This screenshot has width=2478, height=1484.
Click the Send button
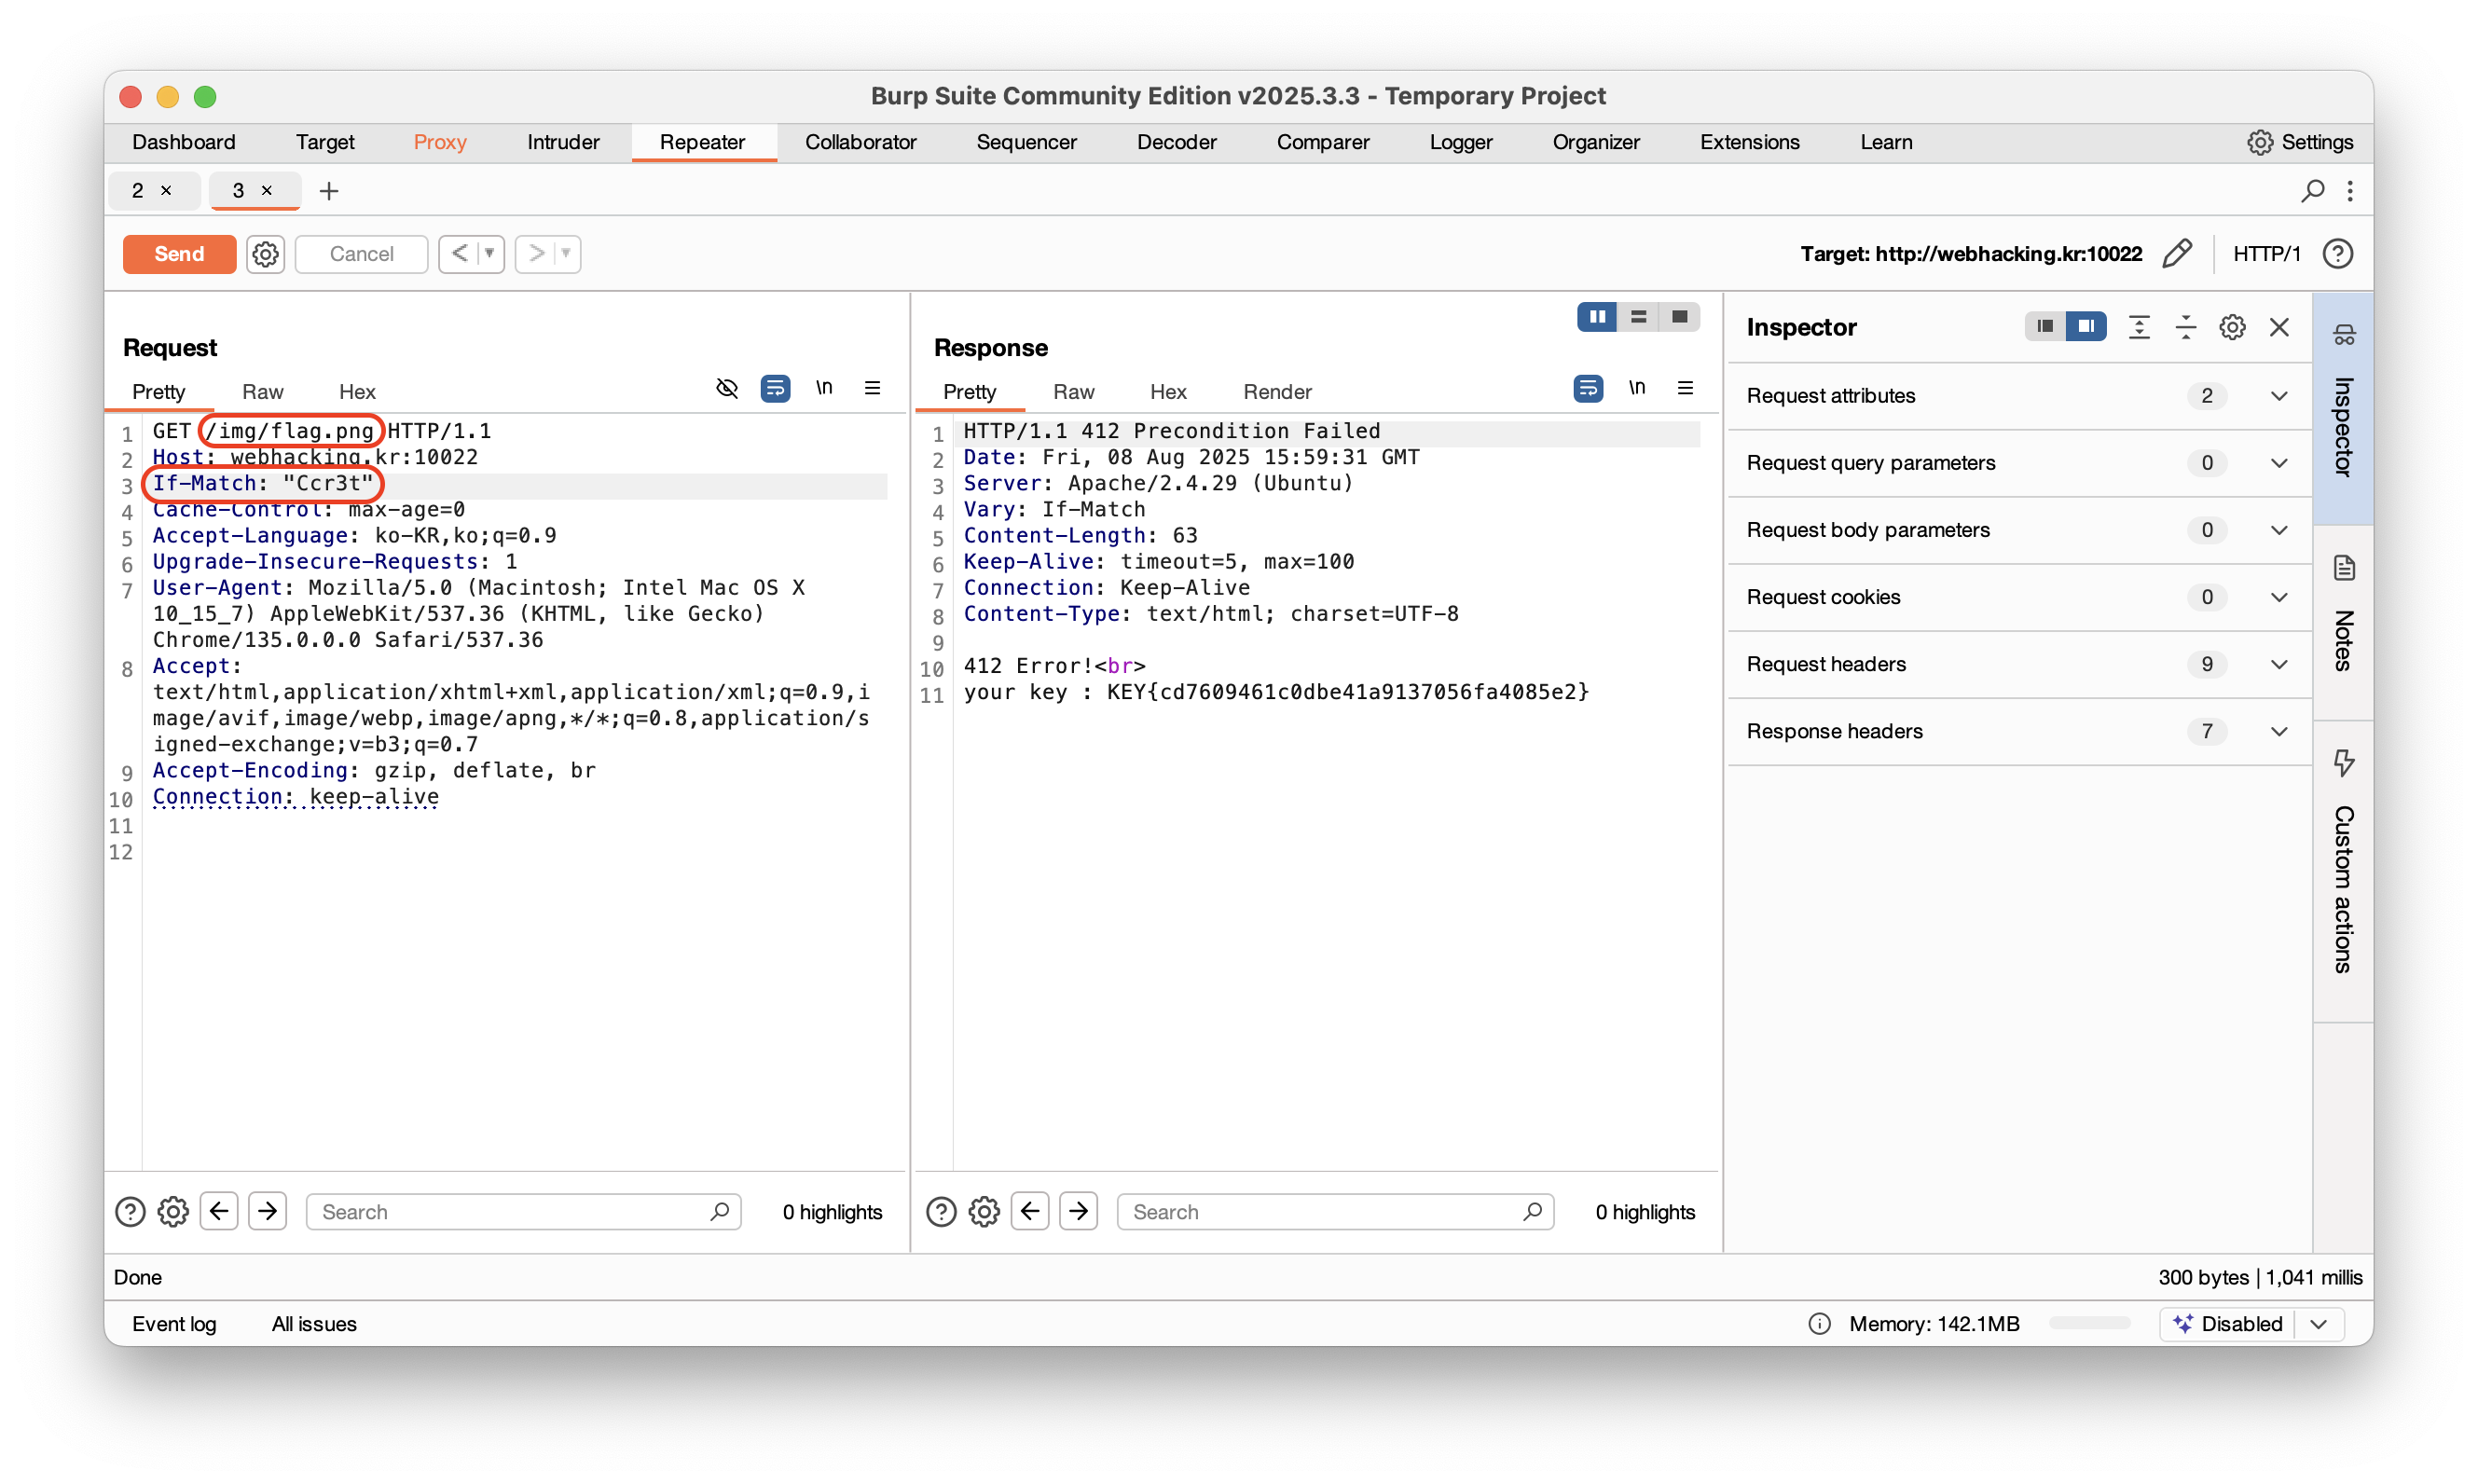[179, 254]
